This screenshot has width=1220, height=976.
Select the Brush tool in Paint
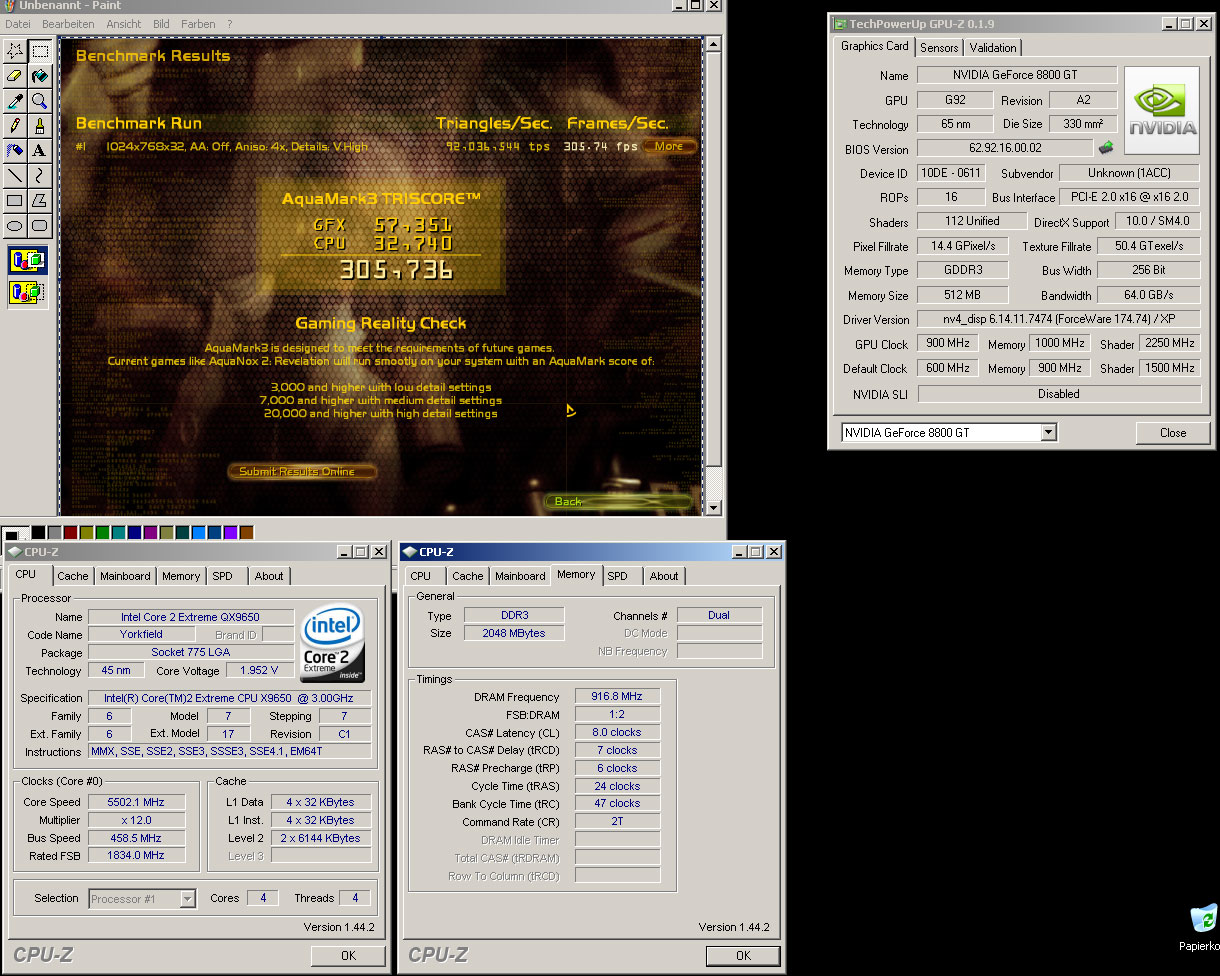(x=39, y=125)
